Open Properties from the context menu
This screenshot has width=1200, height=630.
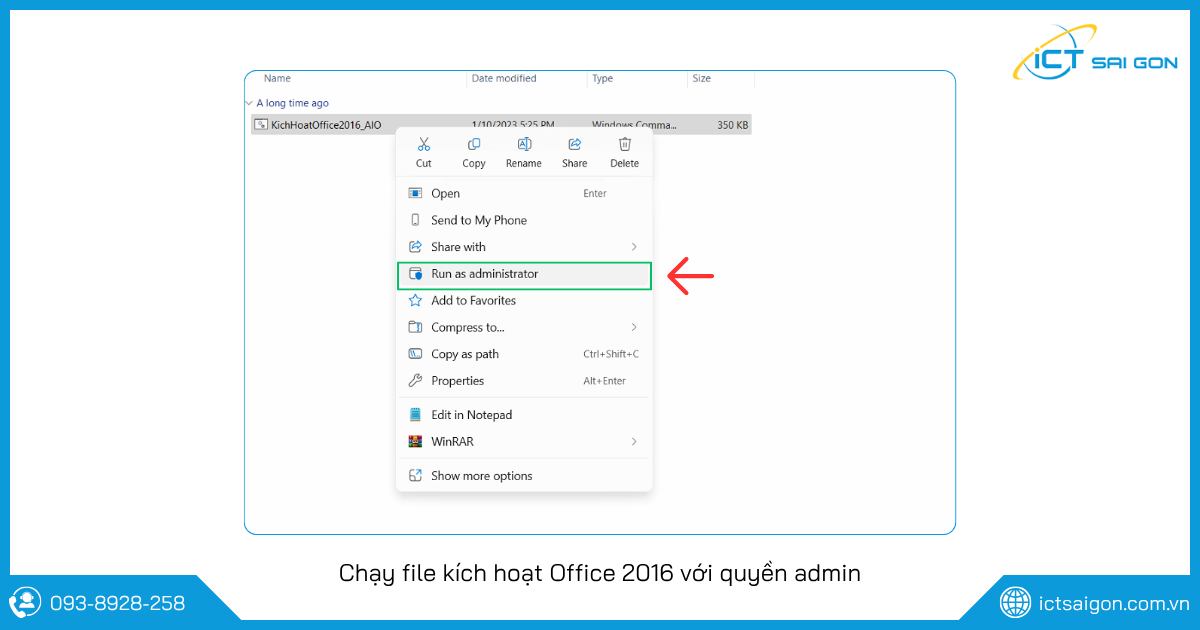524,381
